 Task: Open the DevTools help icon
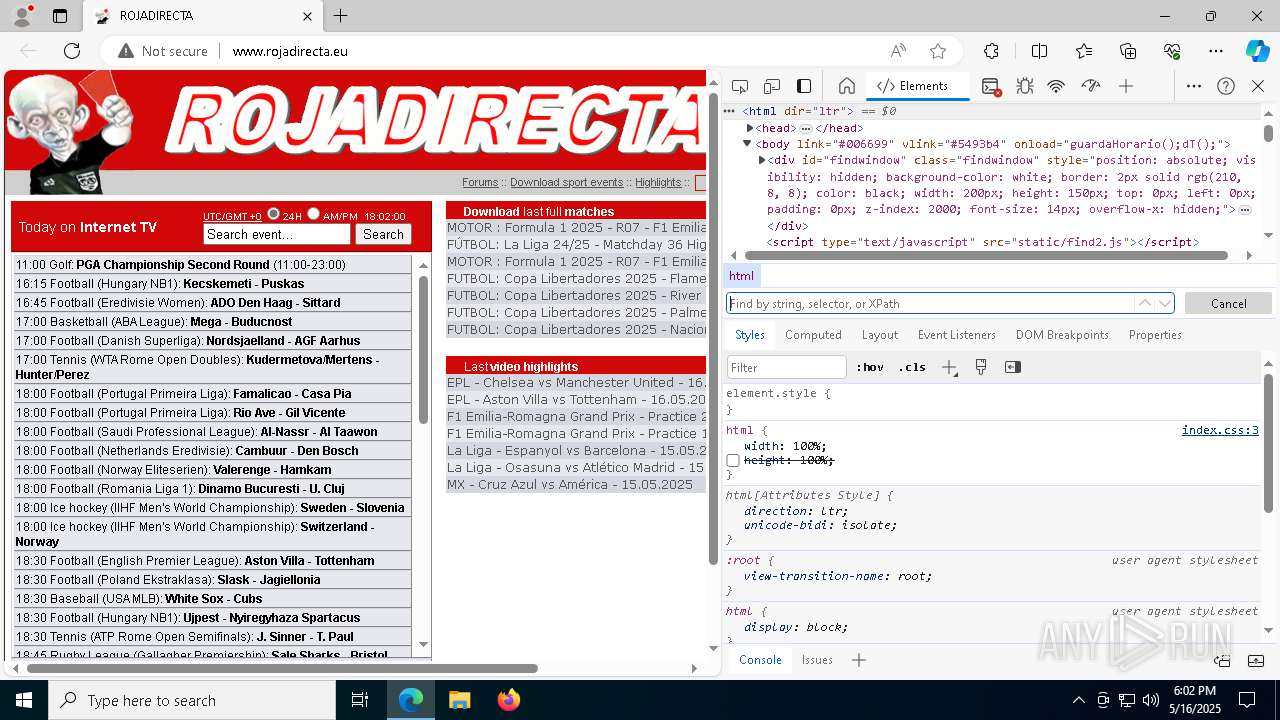(x=1226, y=86)
